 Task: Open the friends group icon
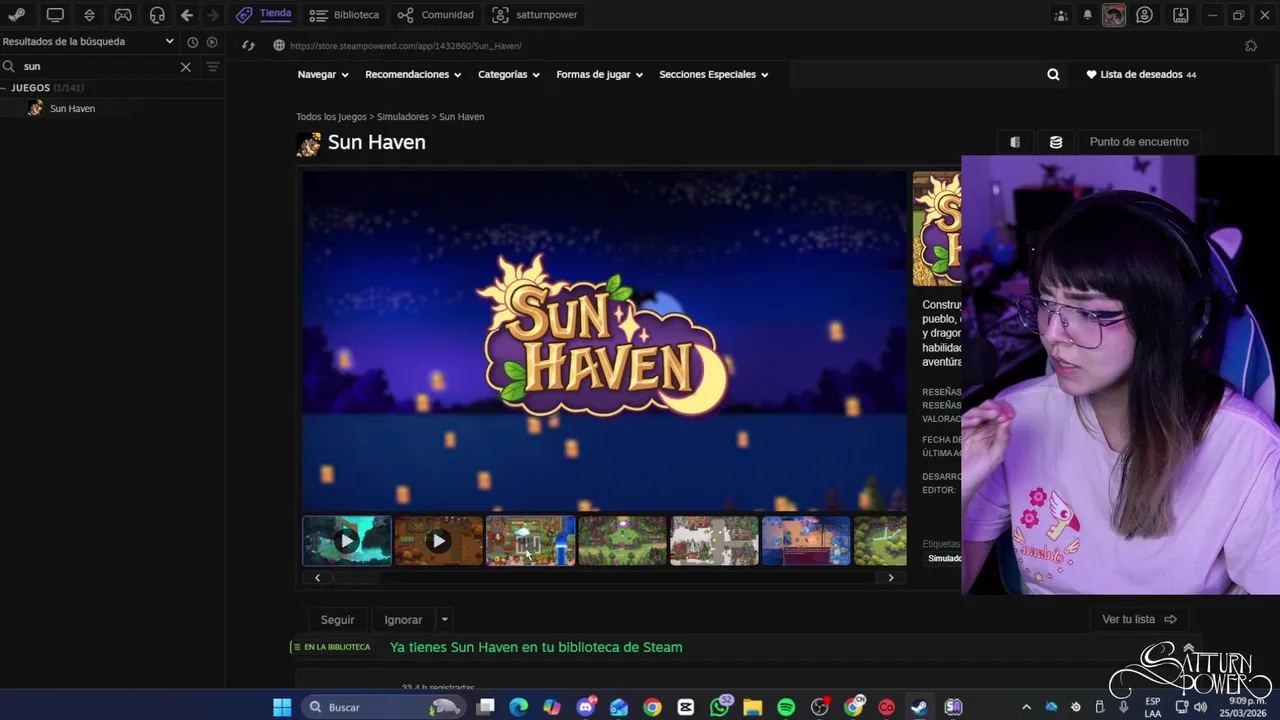[1061, 15]
